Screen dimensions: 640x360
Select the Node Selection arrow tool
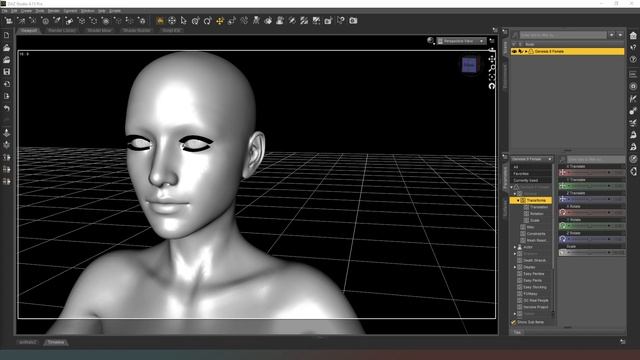pyautogui.click(x=184, y=21)
